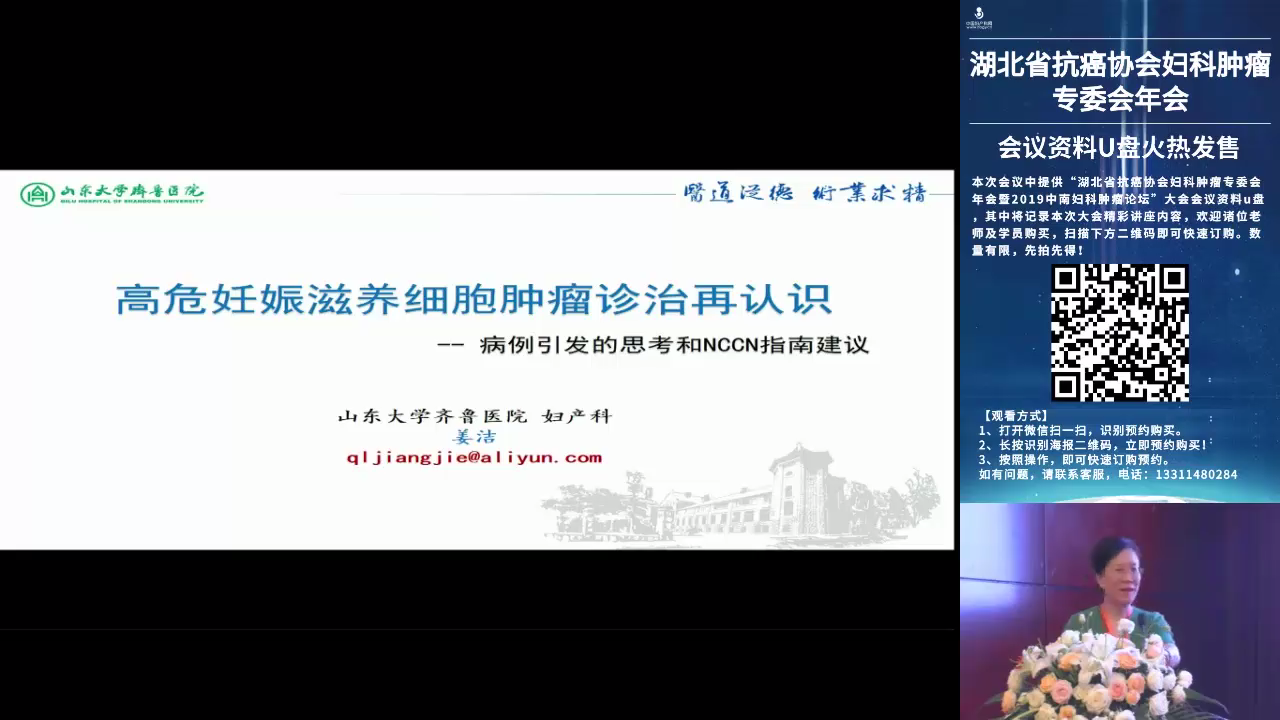
Task: Click step 2 长按识别海报二维码 instruction
Action: [1094, 445]
